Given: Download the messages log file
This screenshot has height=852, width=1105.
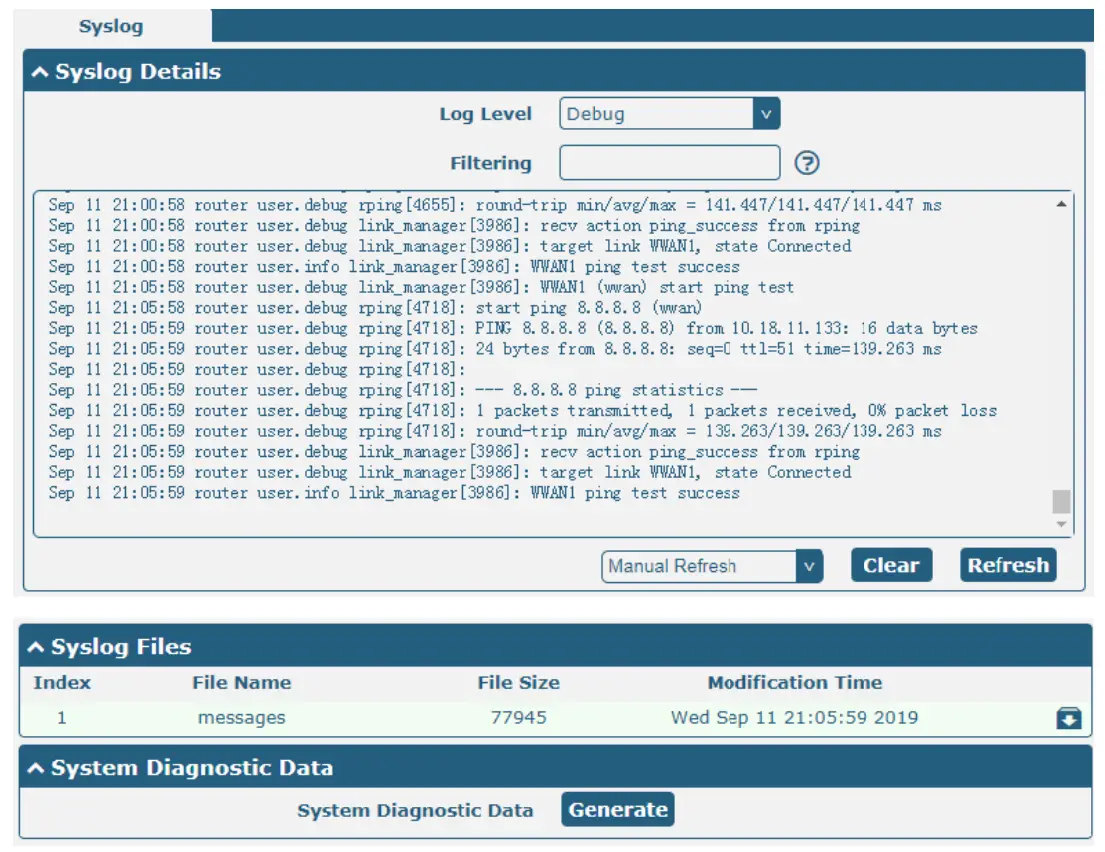Looking at the screenshot, I should [x=1068, y=718].
